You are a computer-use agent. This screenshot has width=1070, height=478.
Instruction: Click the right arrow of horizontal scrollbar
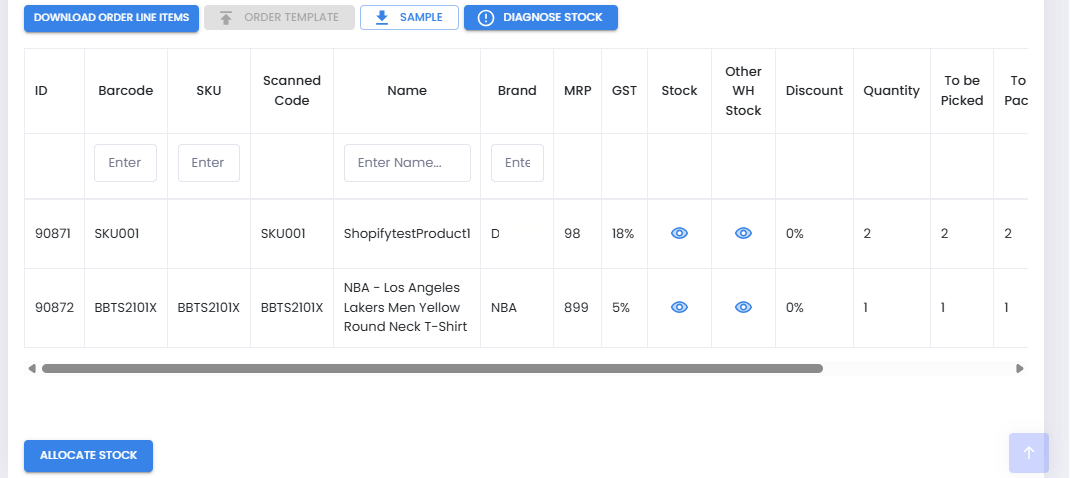[1020, 369]
